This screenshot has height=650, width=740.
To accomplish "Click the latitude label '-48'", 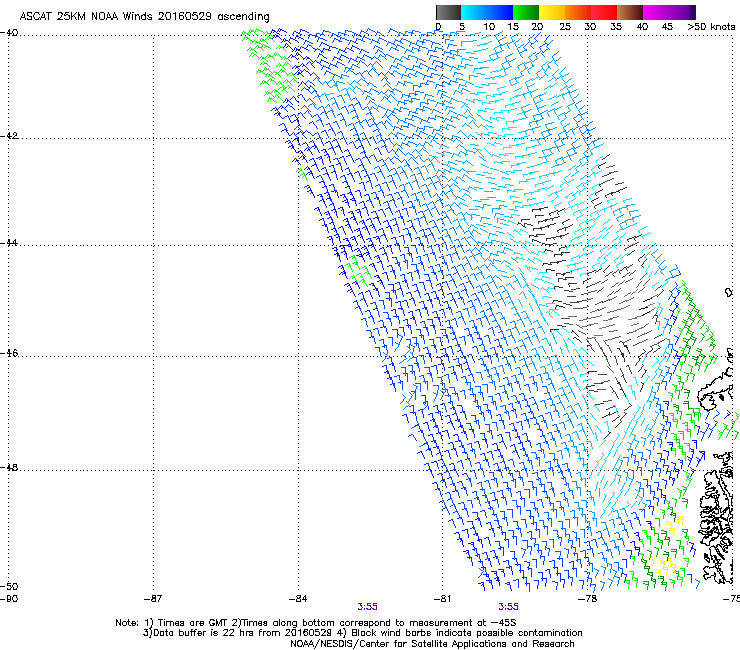I will pyautogui.click(x=9, y=467).
